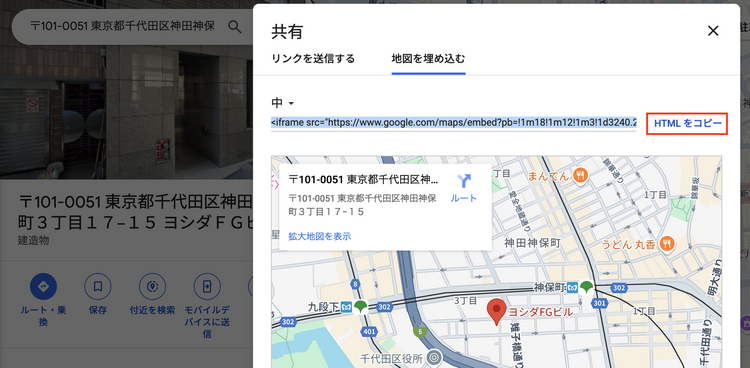
Task: Click the ルート directions icon in preview card
Action: 463,181
